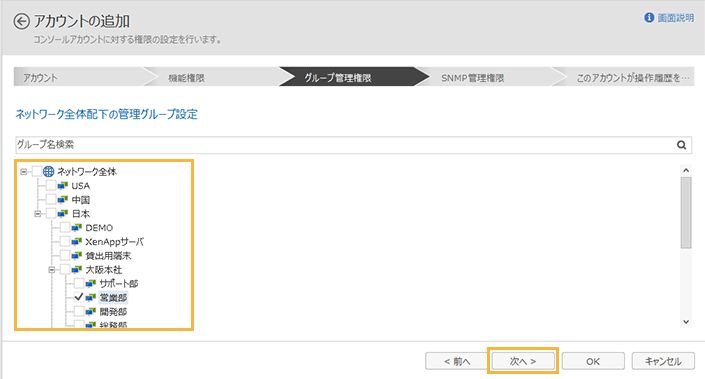The height and width of the screenshot is (379, 705).
Task: Click the 次へ > button
Action: 523,361
